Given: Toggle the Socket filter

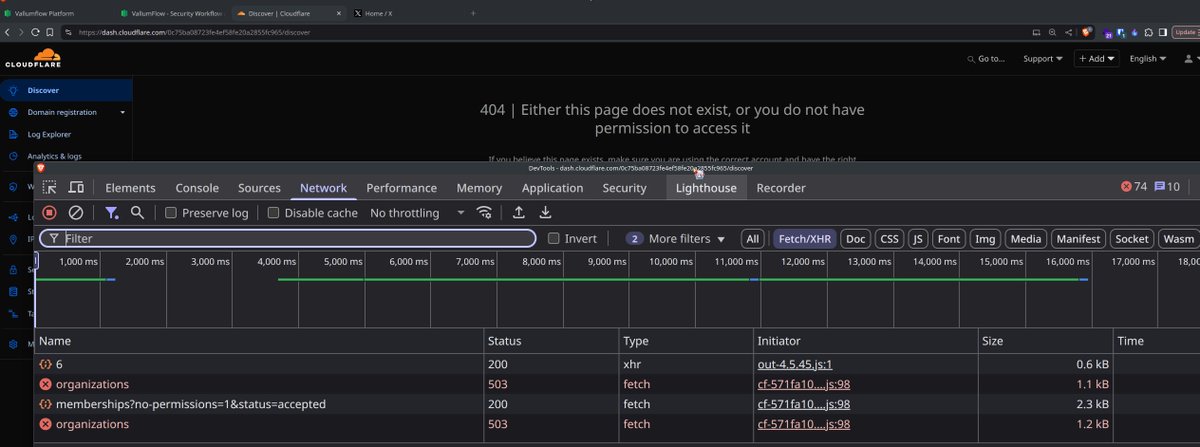Looking at the screenshot, I should click(1132, 239).
